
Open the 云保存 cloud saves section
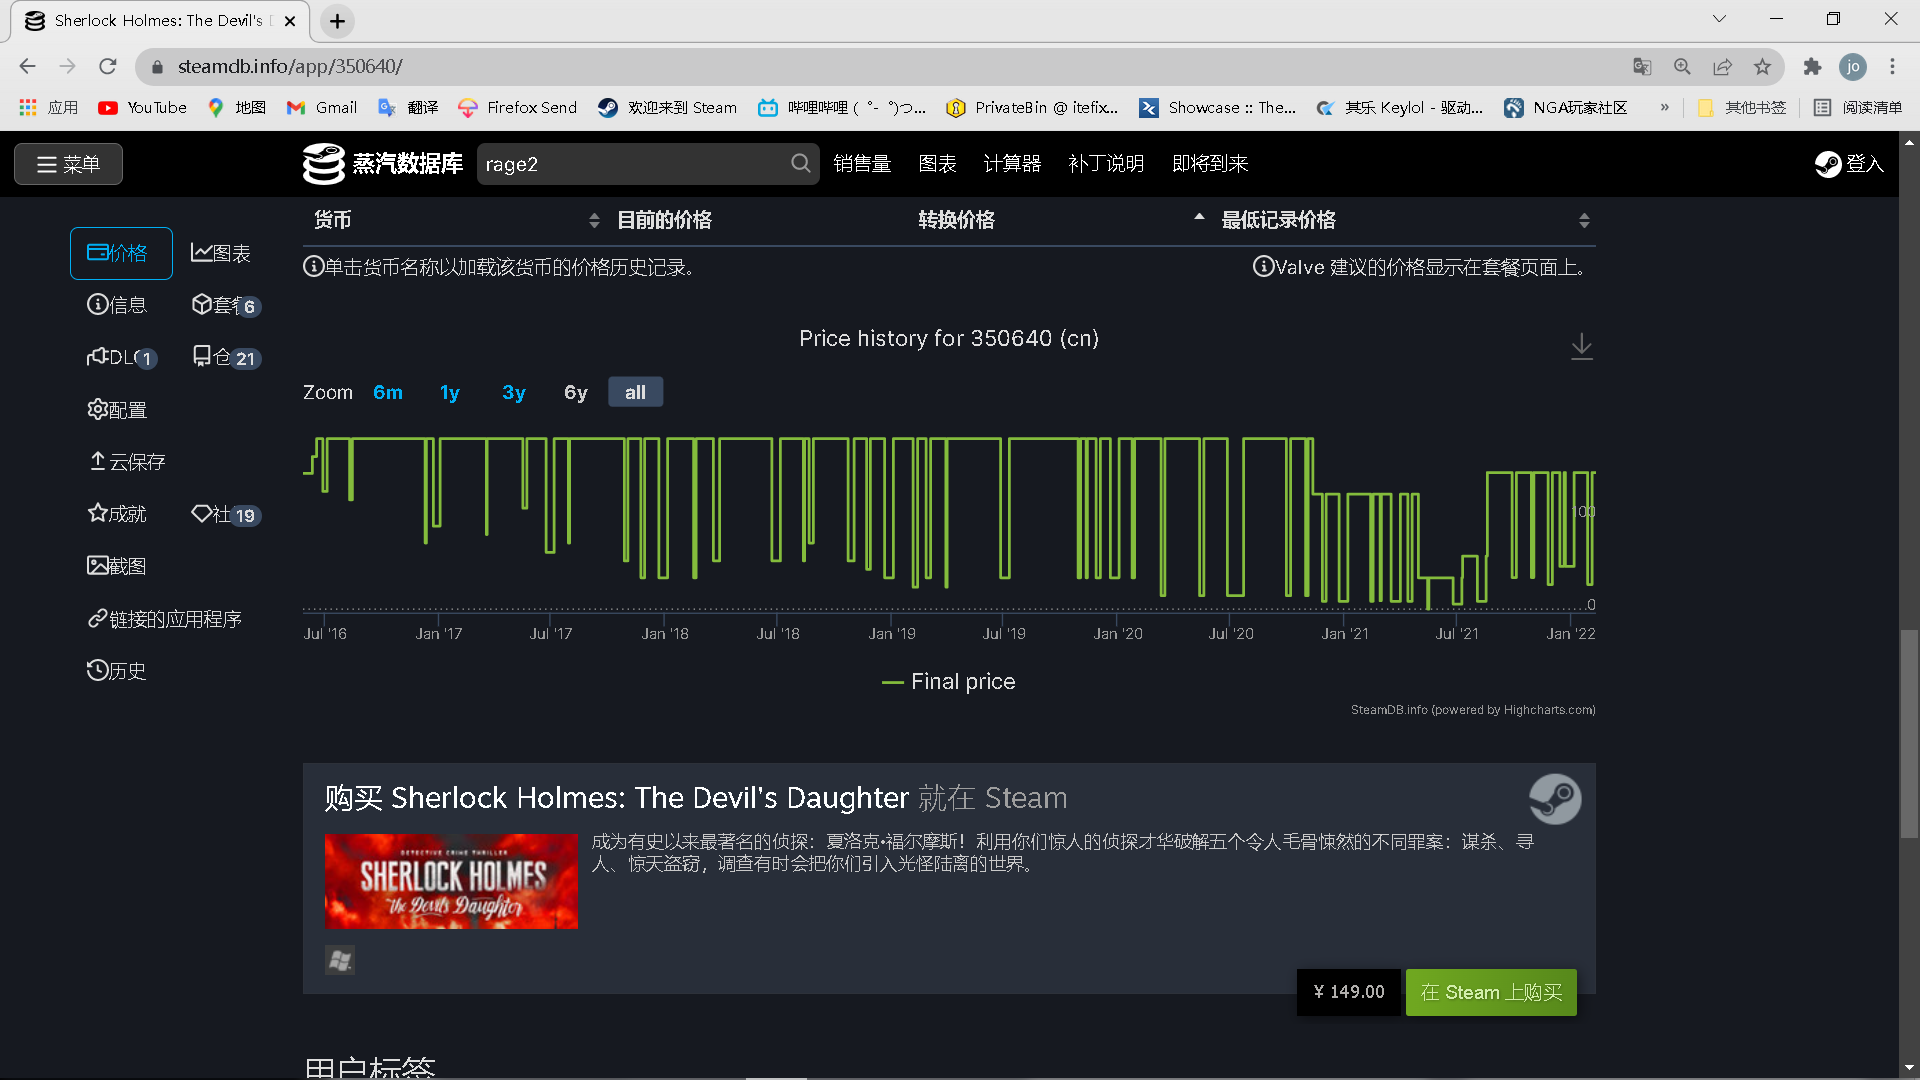[127, 462]
